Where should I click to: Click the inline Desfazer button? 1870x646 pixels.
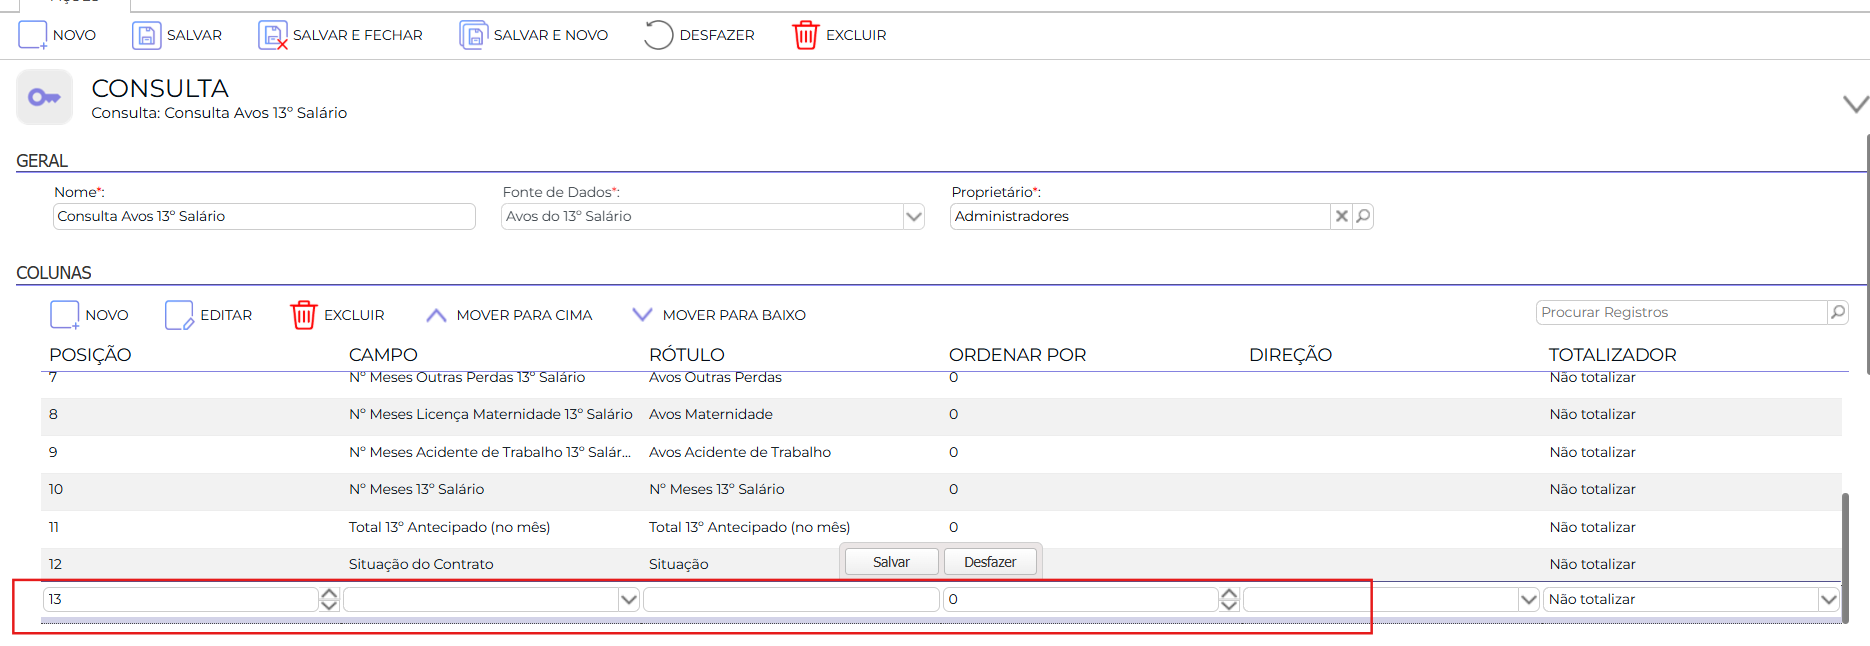pyautogui.click(x=990, y=562)
